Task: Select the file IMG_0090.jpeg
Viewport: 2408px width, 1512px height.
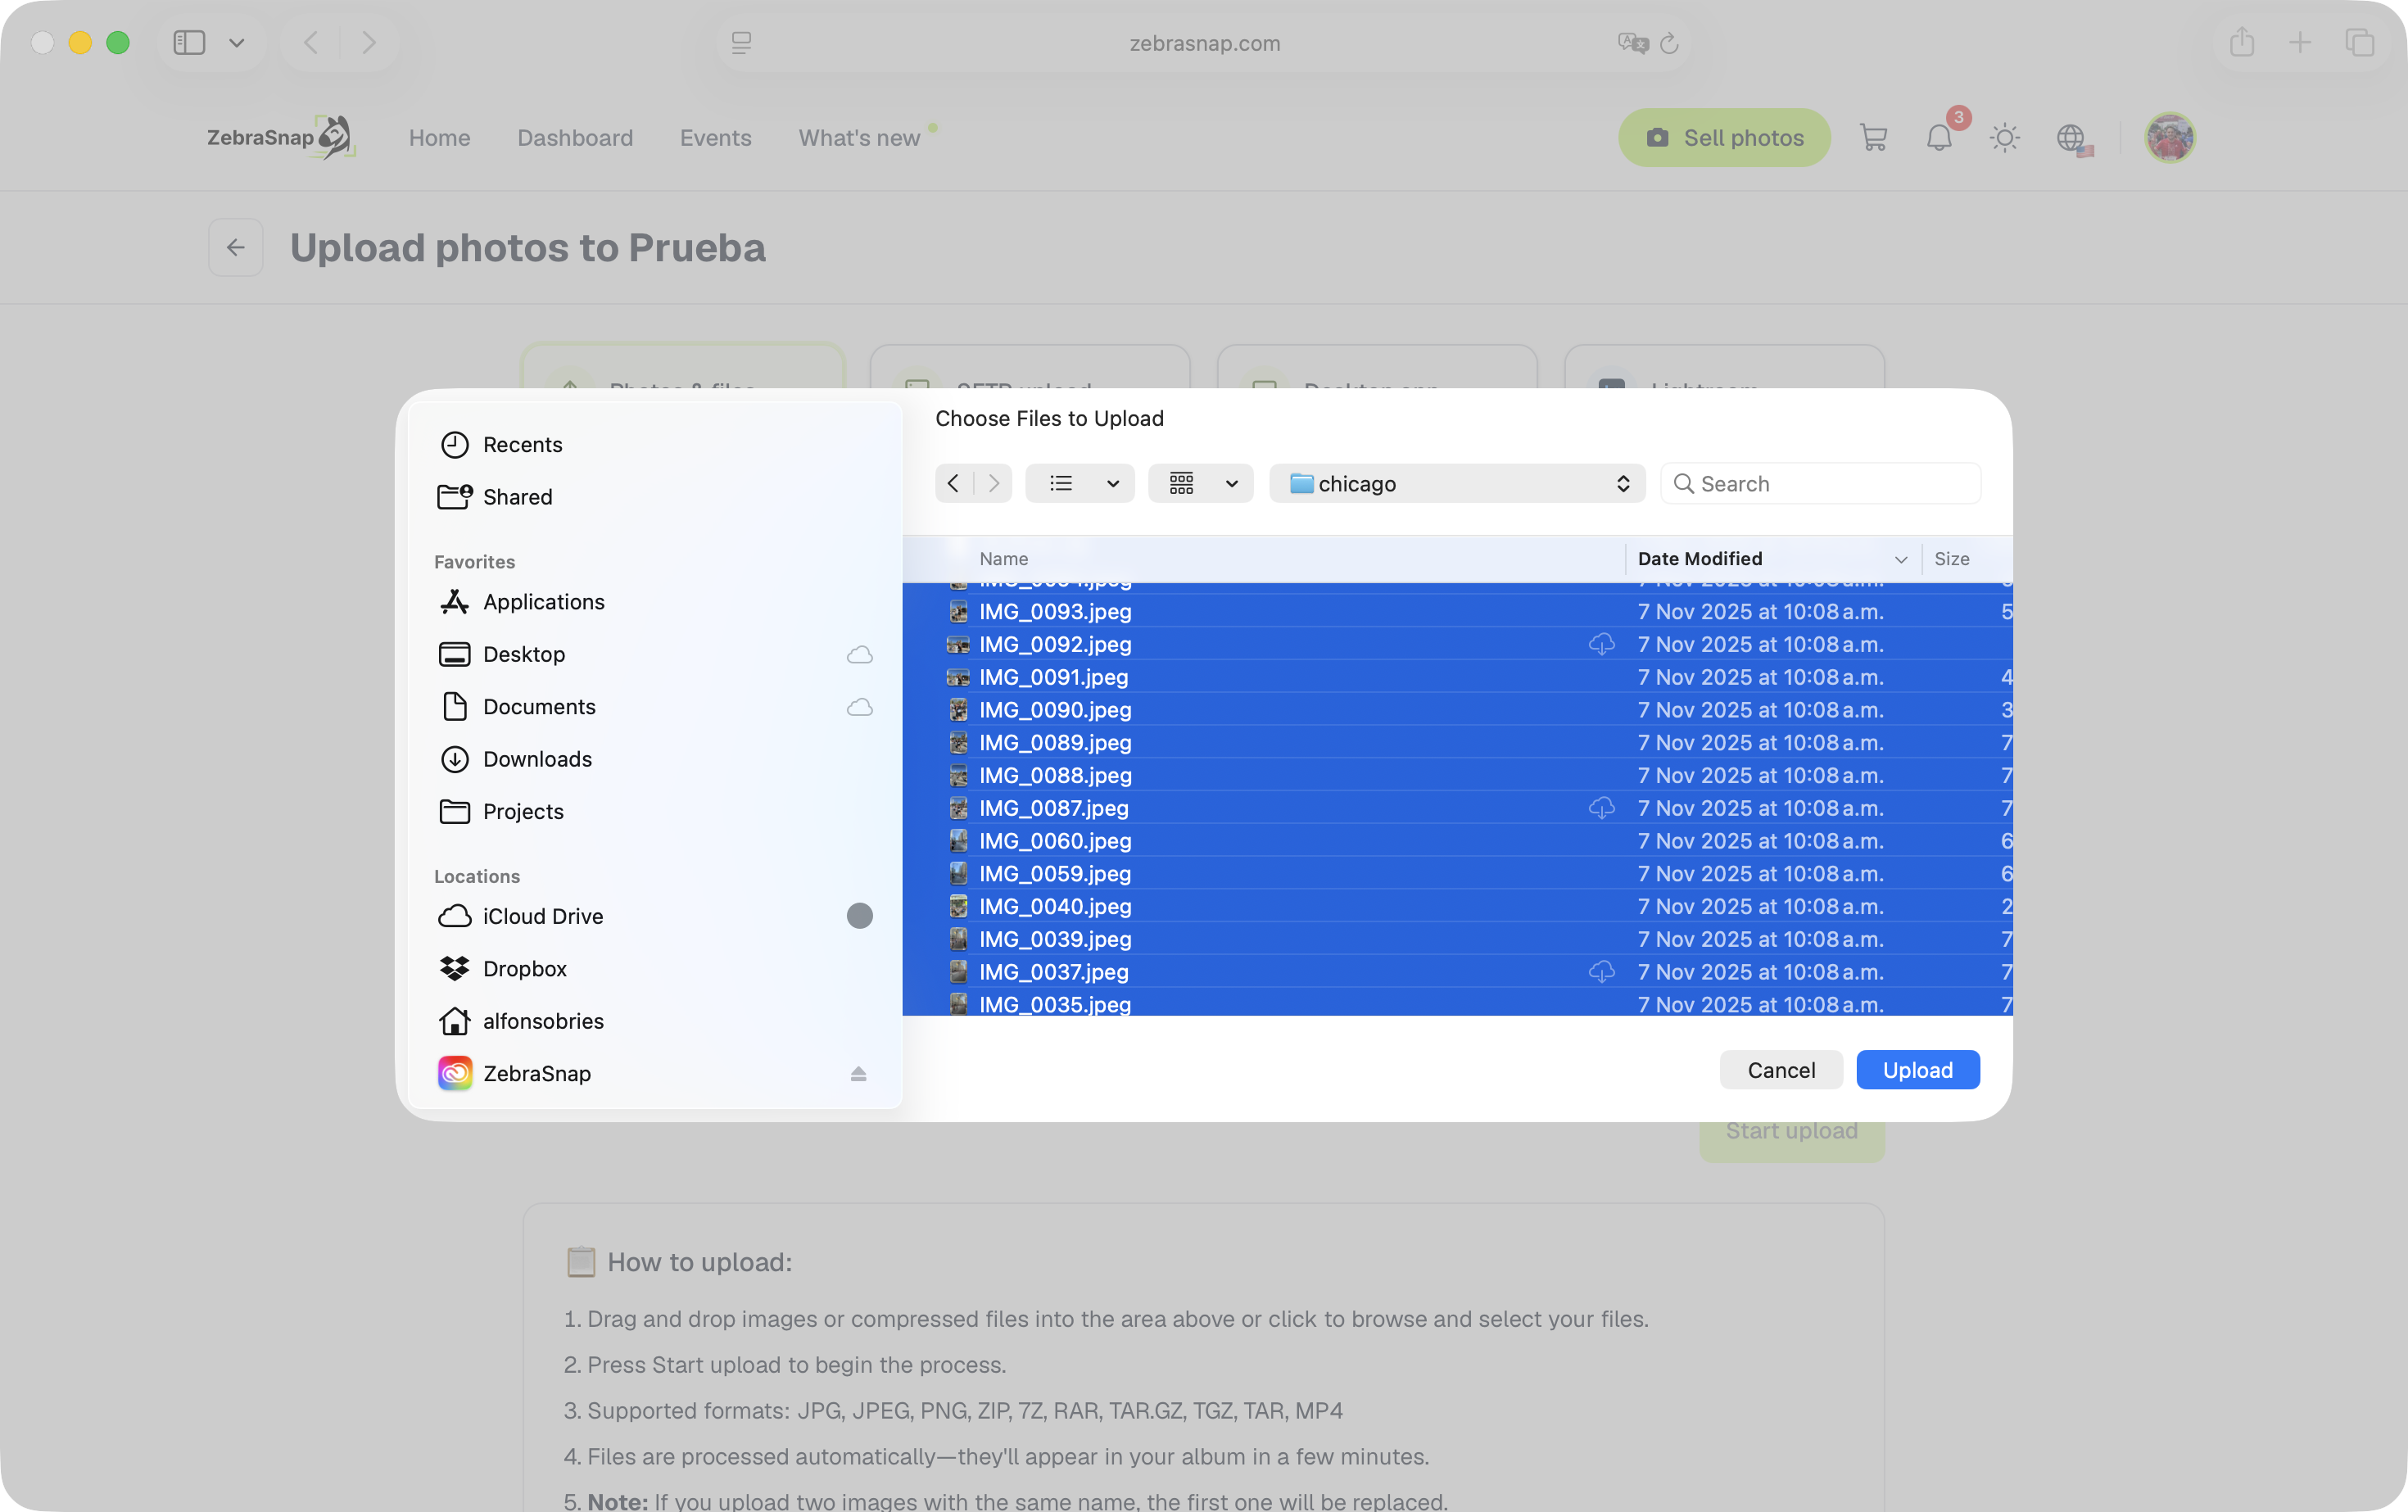Action: (1457, 710)
